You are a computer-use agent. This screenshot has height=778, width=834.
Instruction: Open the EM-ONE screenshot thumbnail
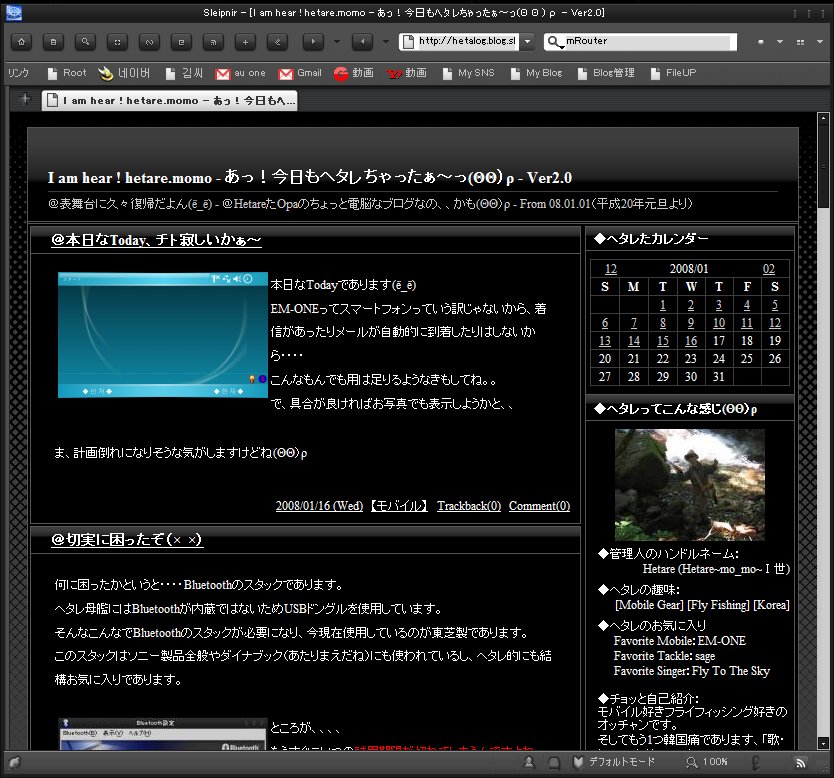pyautogui.click(x=163, y=335)
